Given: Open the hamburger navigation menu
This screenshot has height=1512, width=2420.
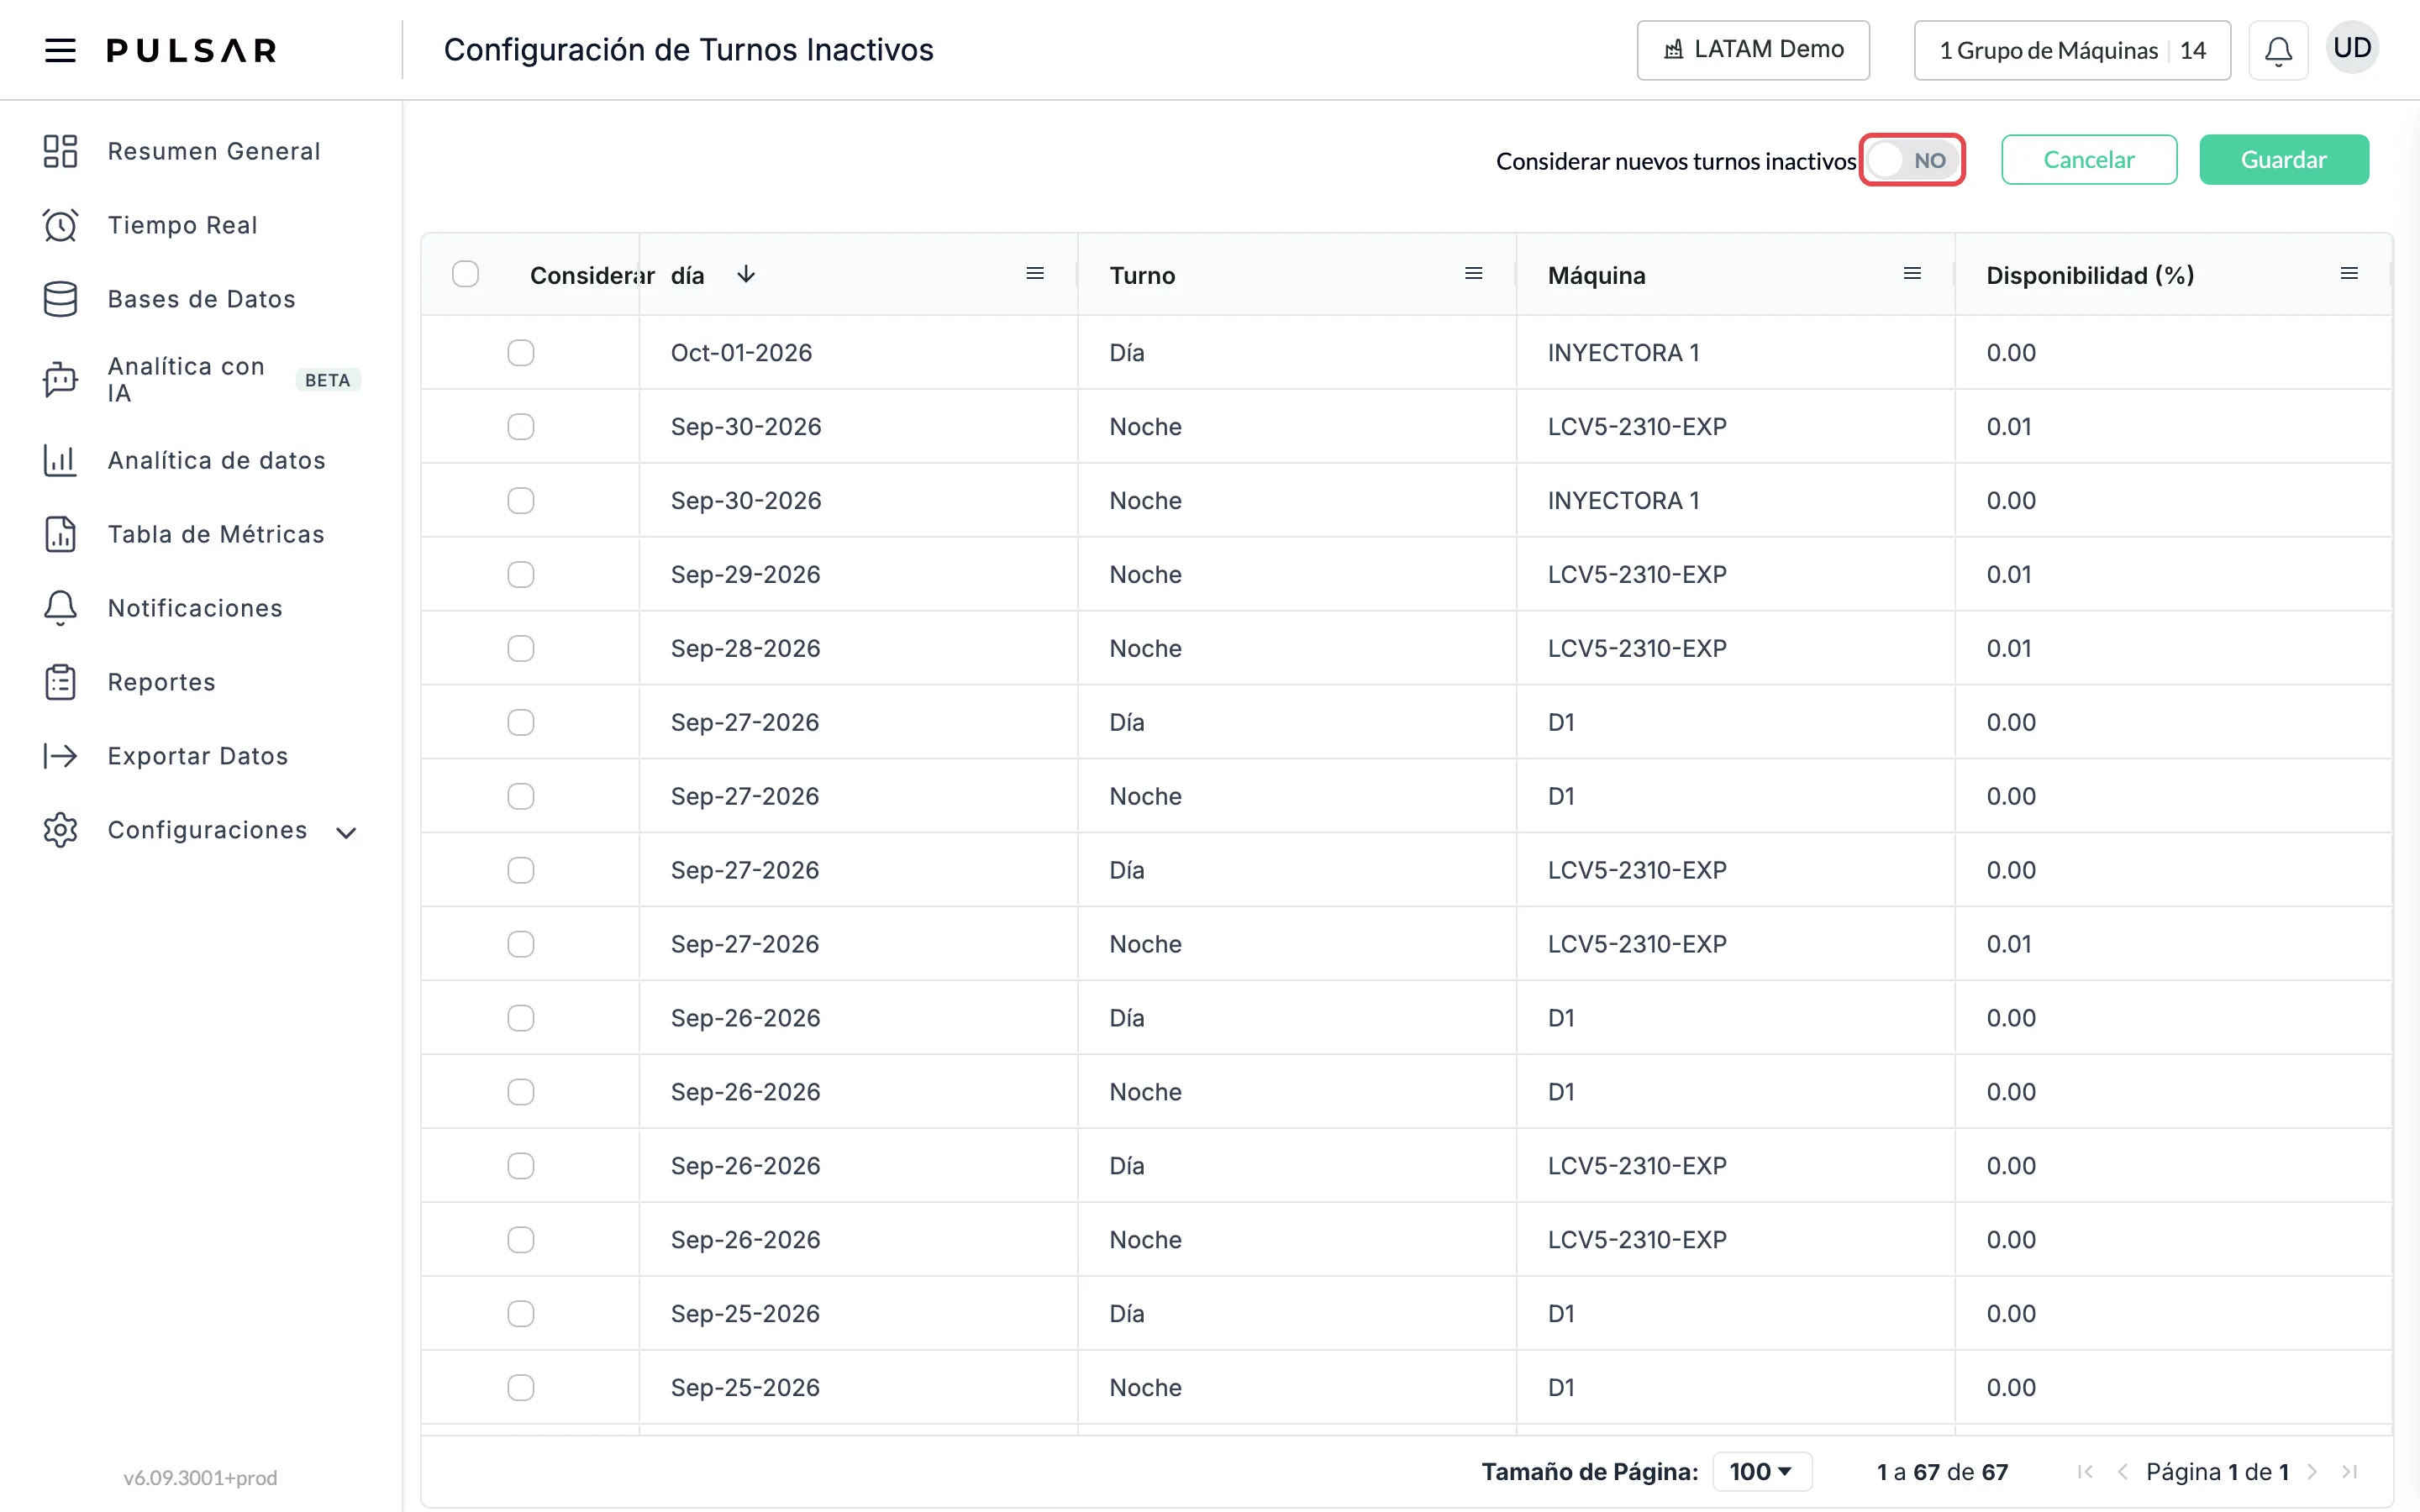Looking at the screenshot, I should tap(60, 50).
